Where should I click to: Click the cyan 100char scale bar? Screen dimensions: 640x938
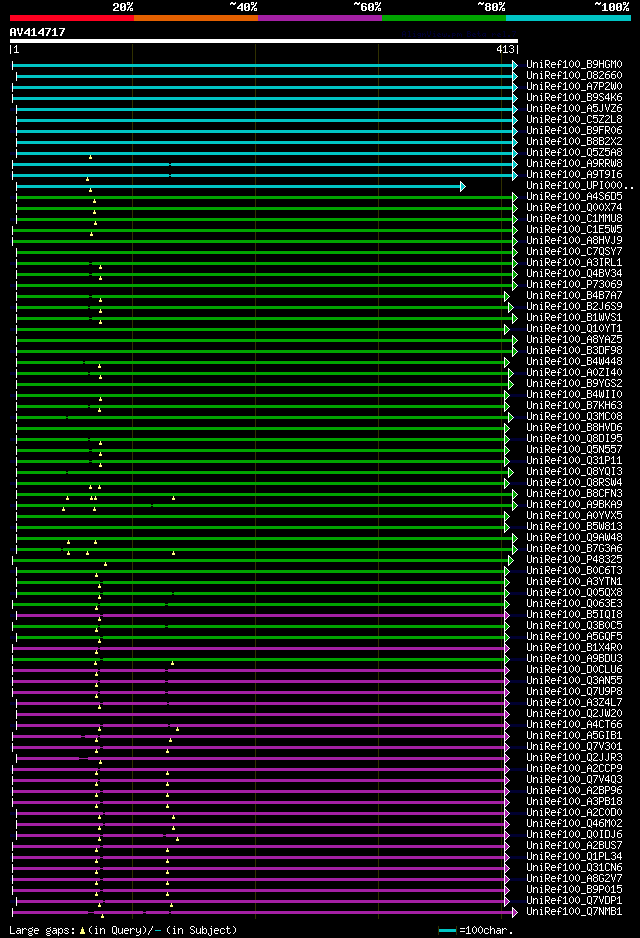[447, 930]
